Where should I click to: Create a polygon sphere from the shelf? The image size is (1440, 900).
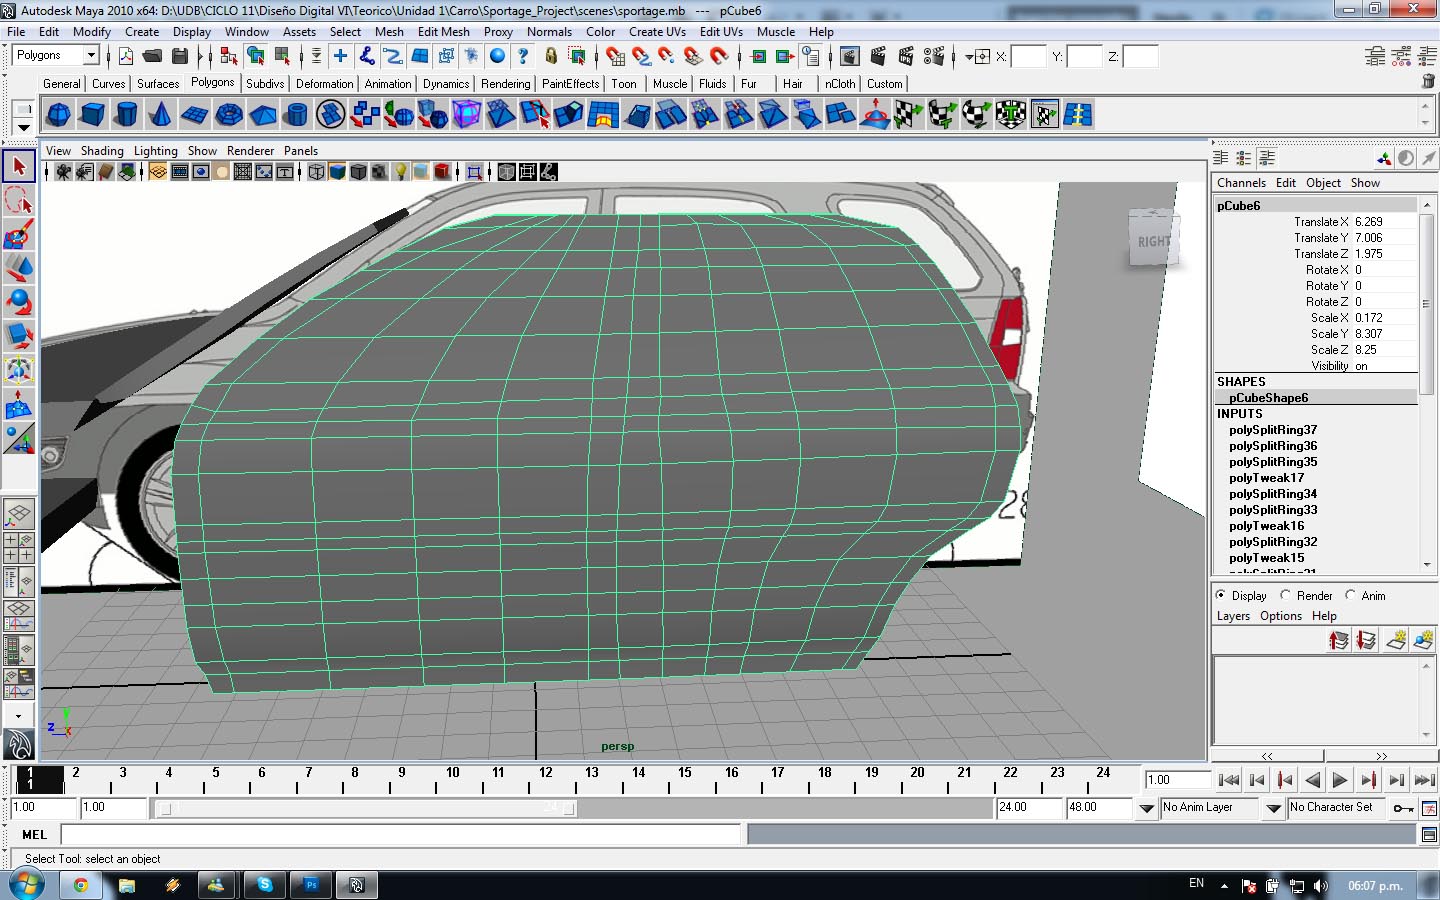(59, 115)
